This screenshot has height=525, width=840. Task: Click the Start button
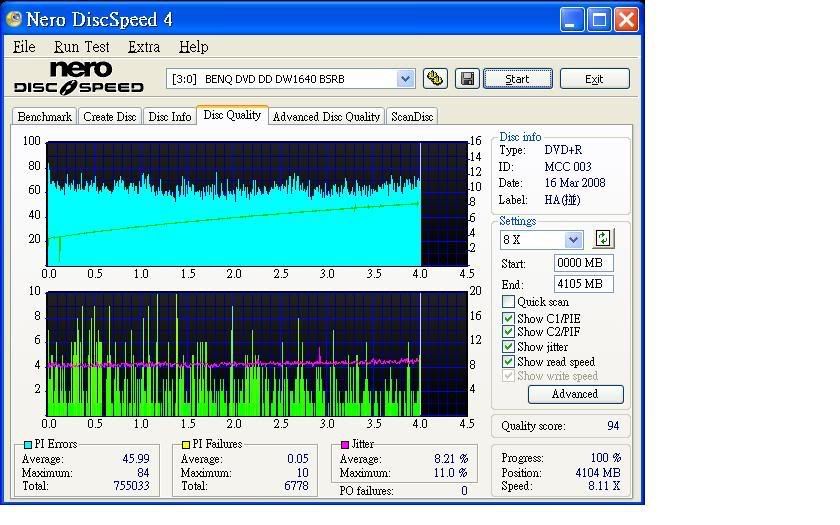(x=518, y=79)
